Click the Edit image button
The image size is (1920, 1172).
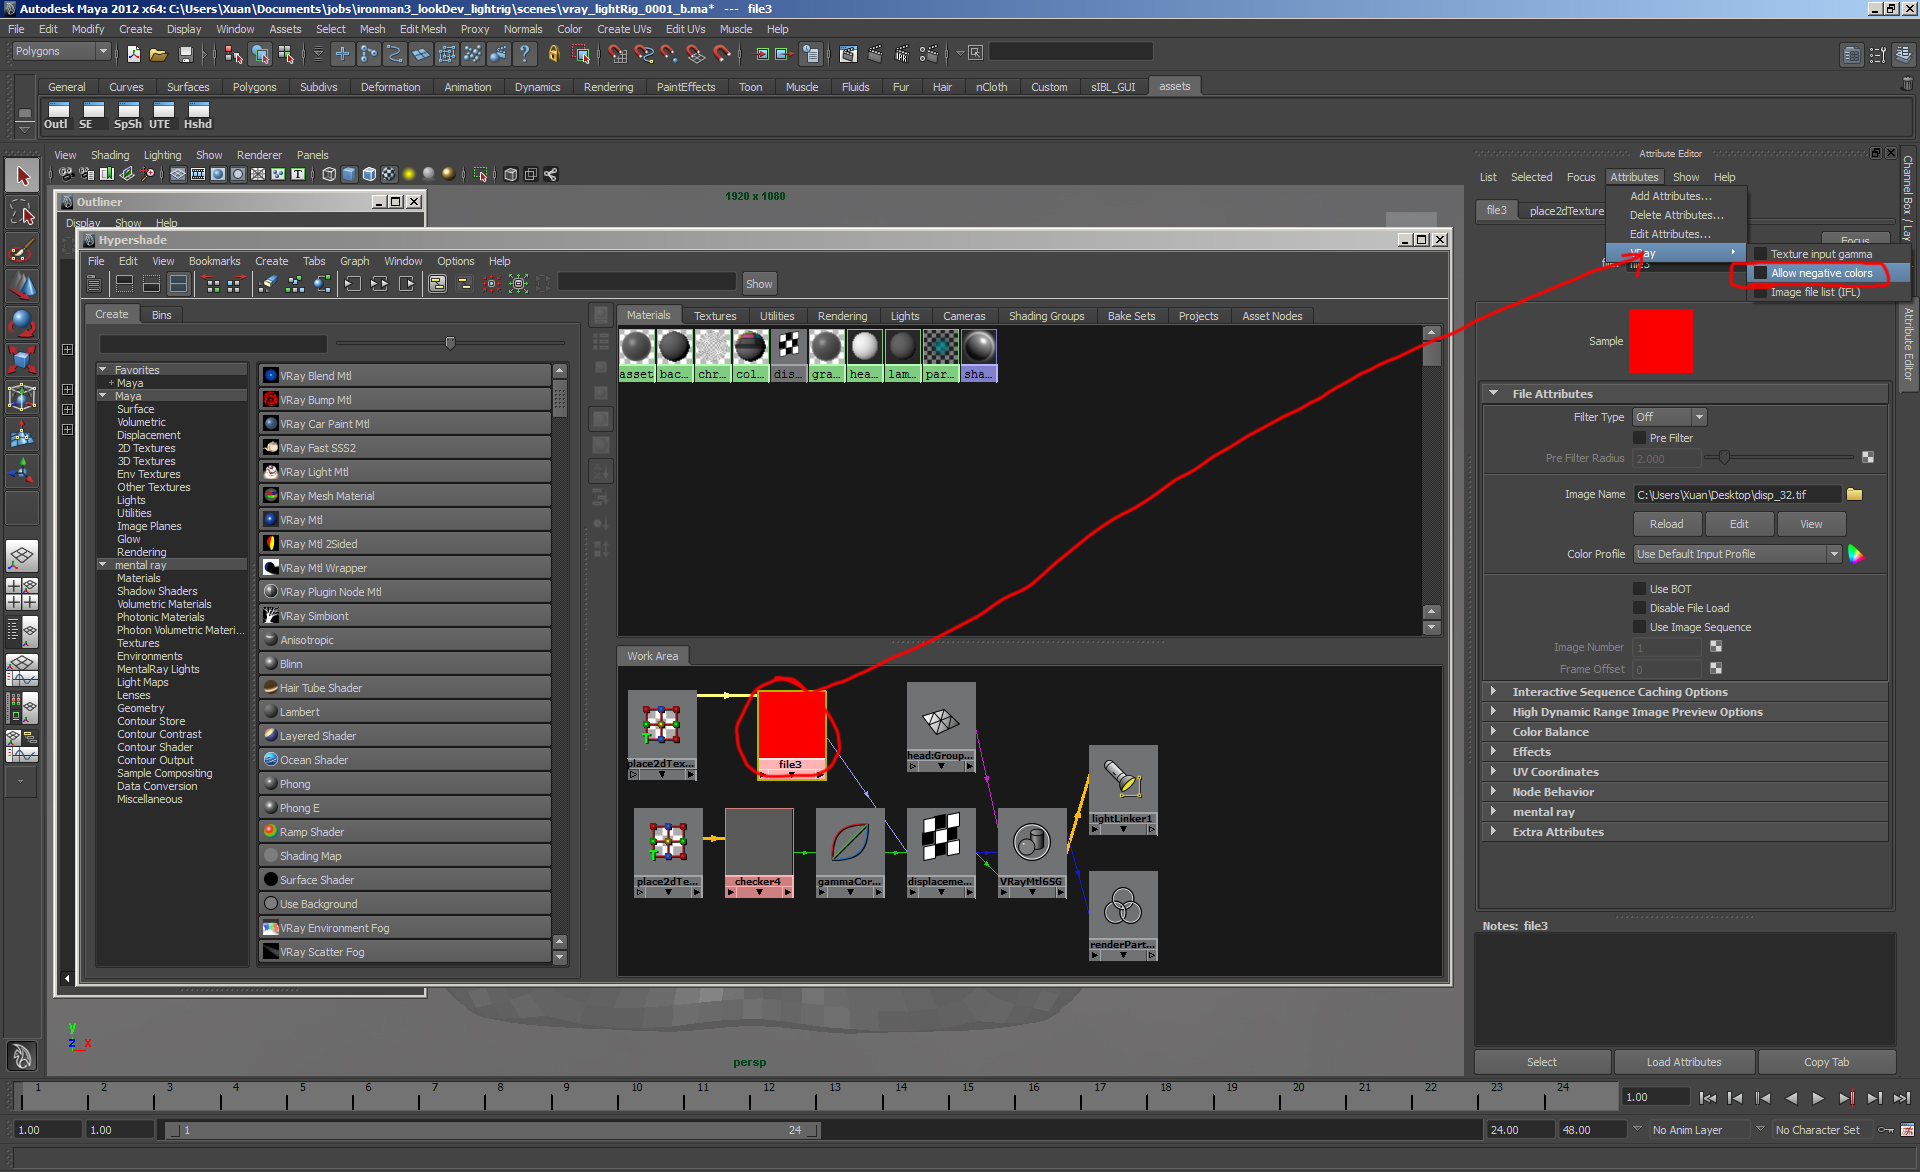(1739, 524)
